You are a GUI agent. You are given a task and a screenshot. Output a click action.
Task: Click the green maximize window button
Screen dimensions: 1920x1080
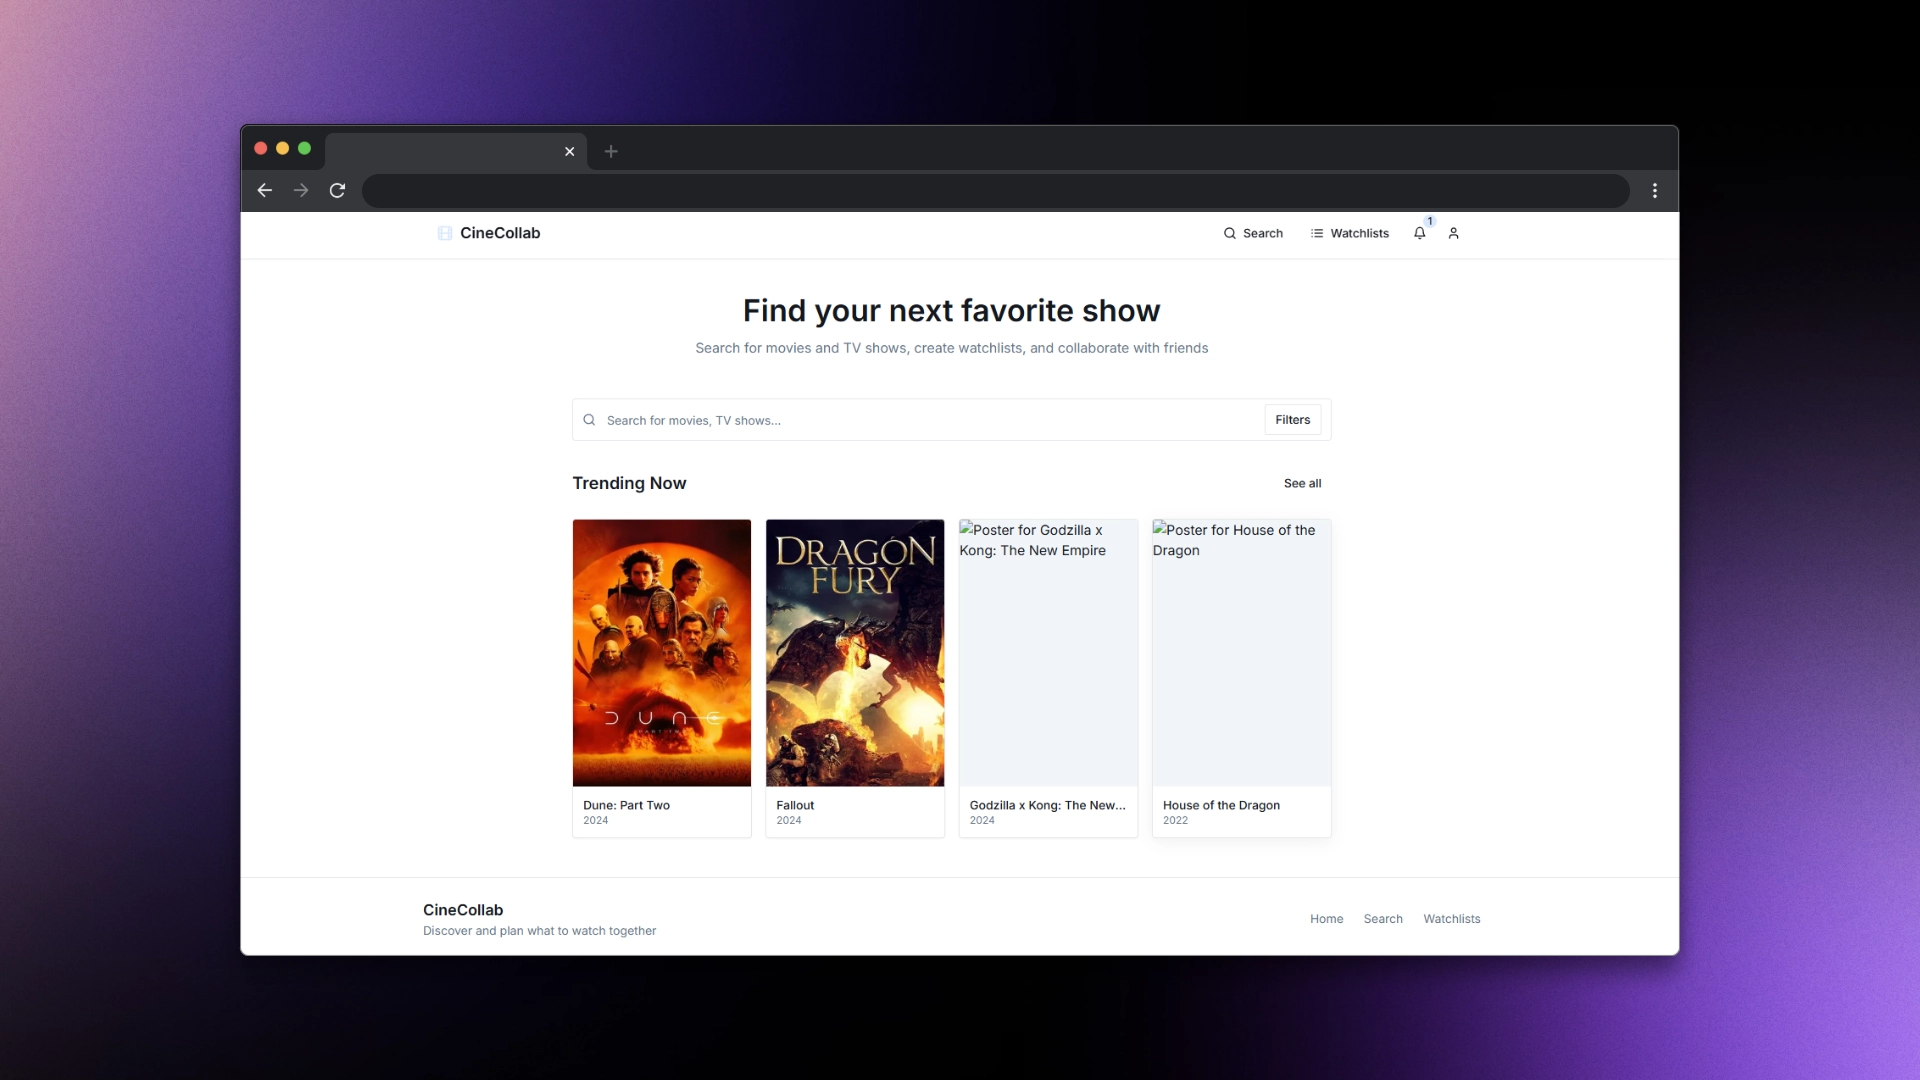tap(305, 148)
